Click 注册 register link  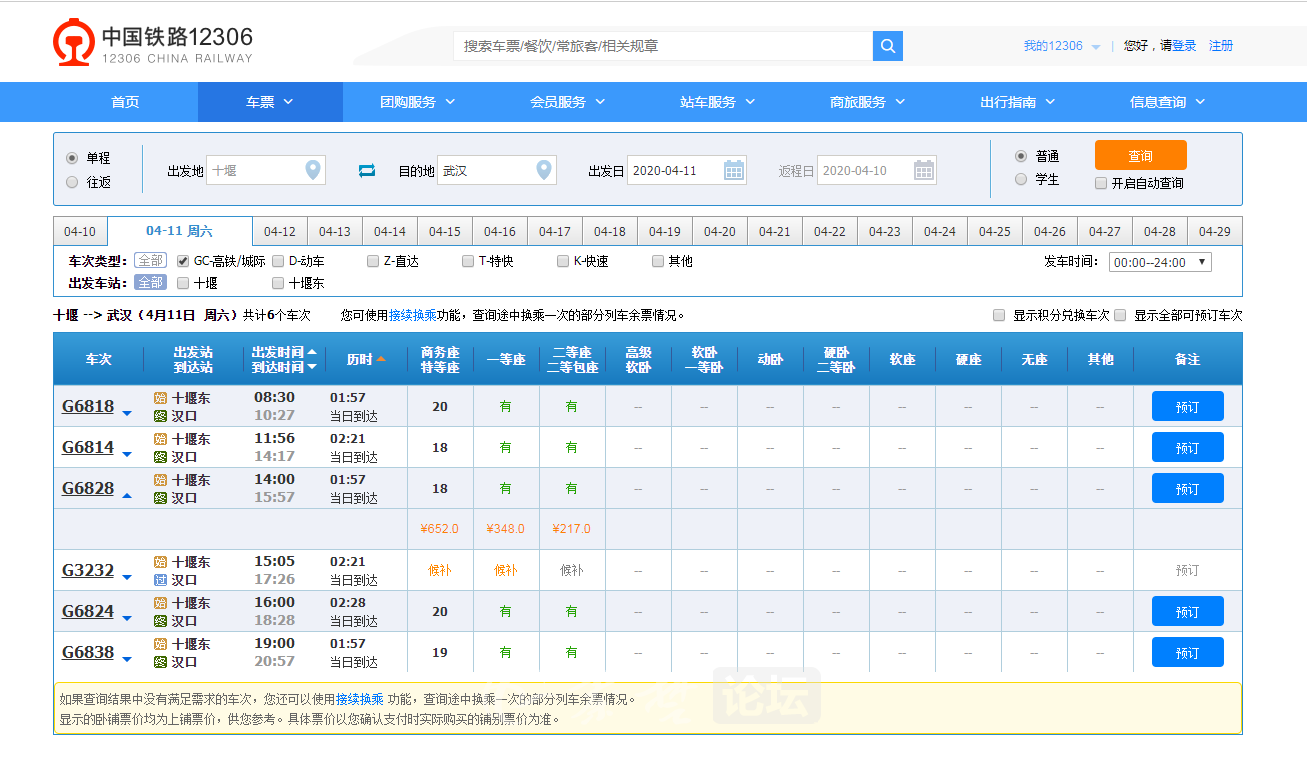point(1221,46)
